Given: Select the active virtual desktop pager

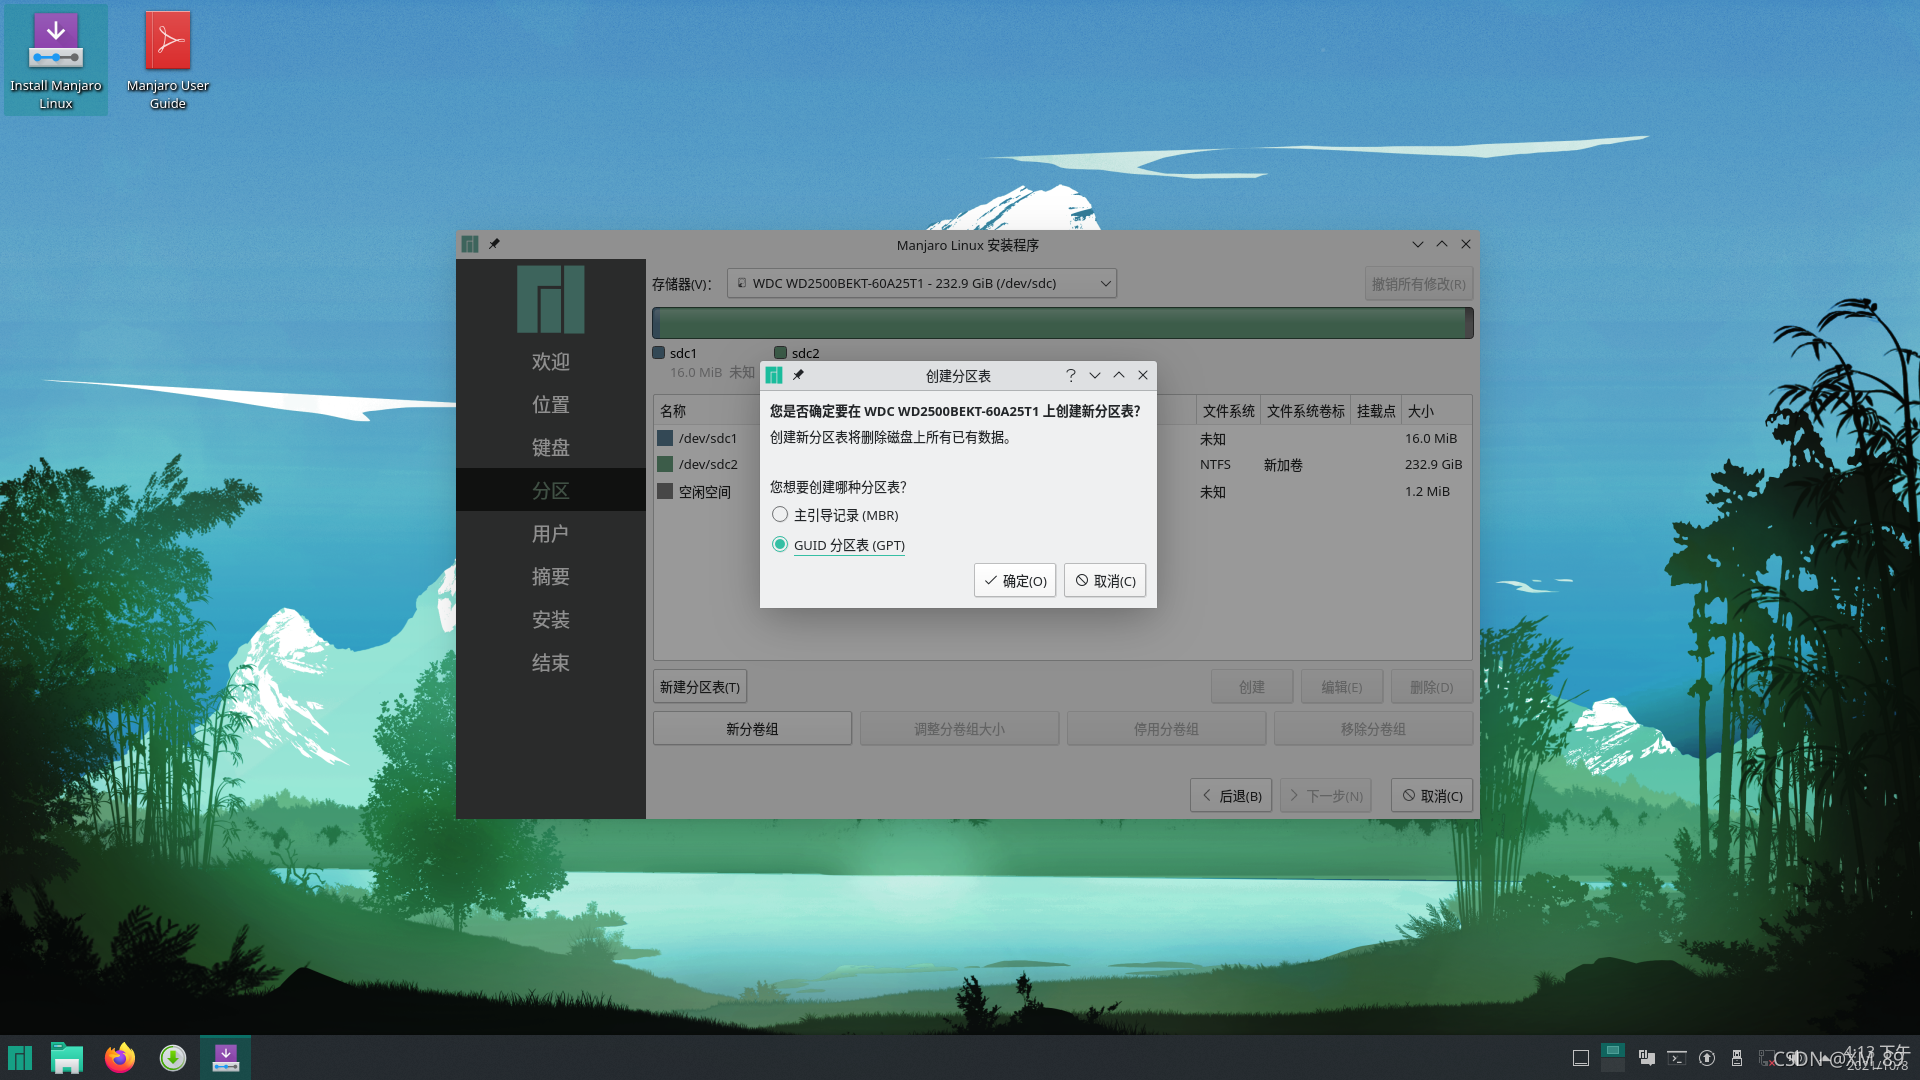Looking at the screenshot, I should point(1613,1051).
